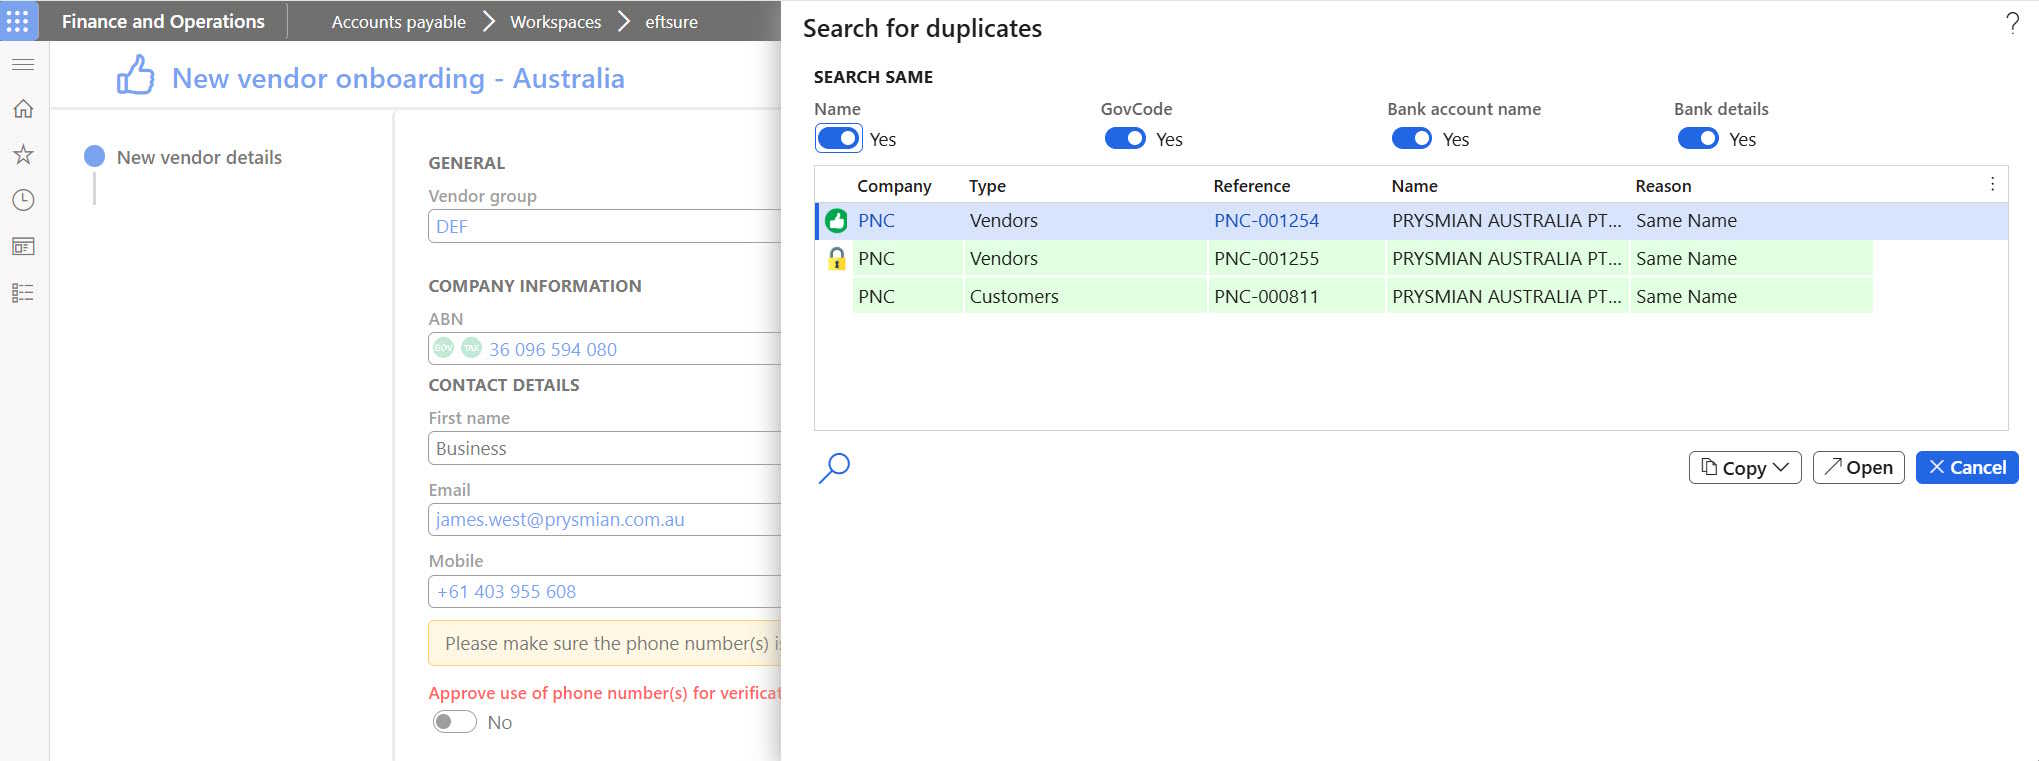This screenshot has height=761, width=2039.
Task: Sort by the Company column header
Action: [x=894, y=186]
